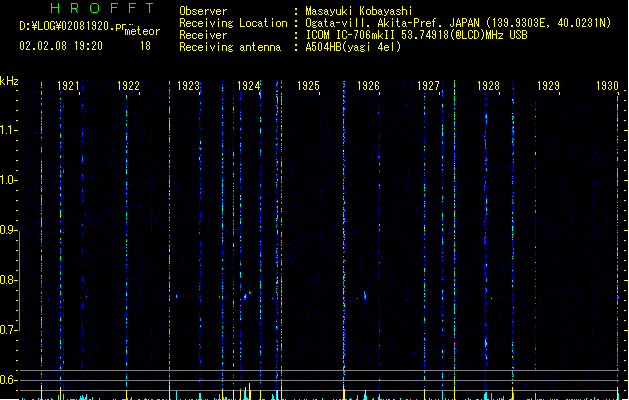Select antenna value A504HB(yagi 4el)
Screen dimensions: 629x400
pos(353,47)
